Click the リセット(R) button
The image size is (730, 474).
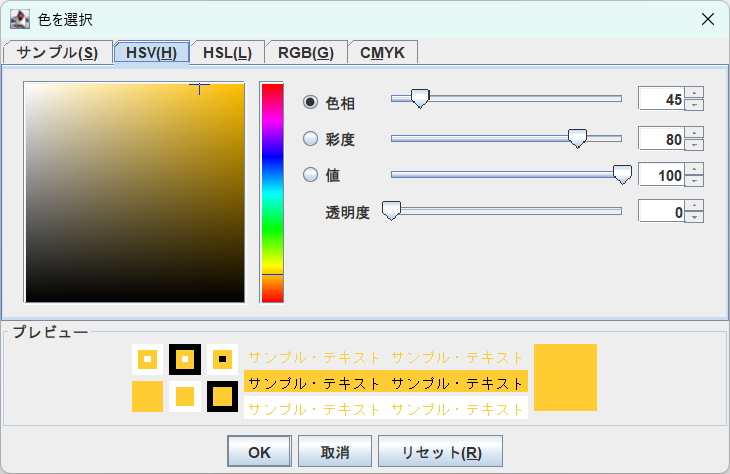(x=440, y=451)
